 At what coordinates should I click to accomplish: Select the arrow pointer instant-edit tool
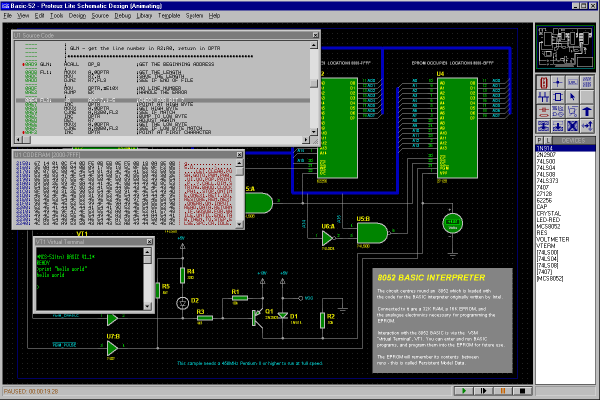point(572,97)
